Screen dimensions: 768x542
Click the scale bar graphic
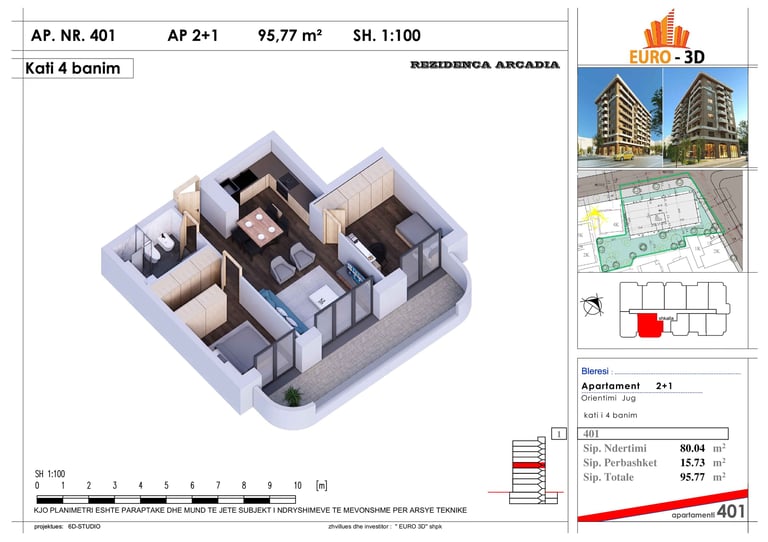[x=166, y=500]
